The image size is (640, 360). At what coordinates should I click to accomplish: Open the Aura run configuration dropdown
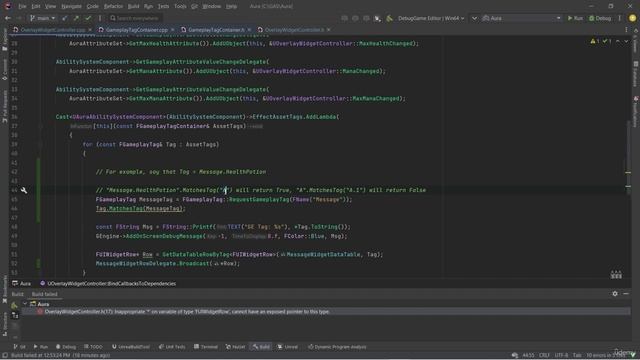[x=521, y=18]
